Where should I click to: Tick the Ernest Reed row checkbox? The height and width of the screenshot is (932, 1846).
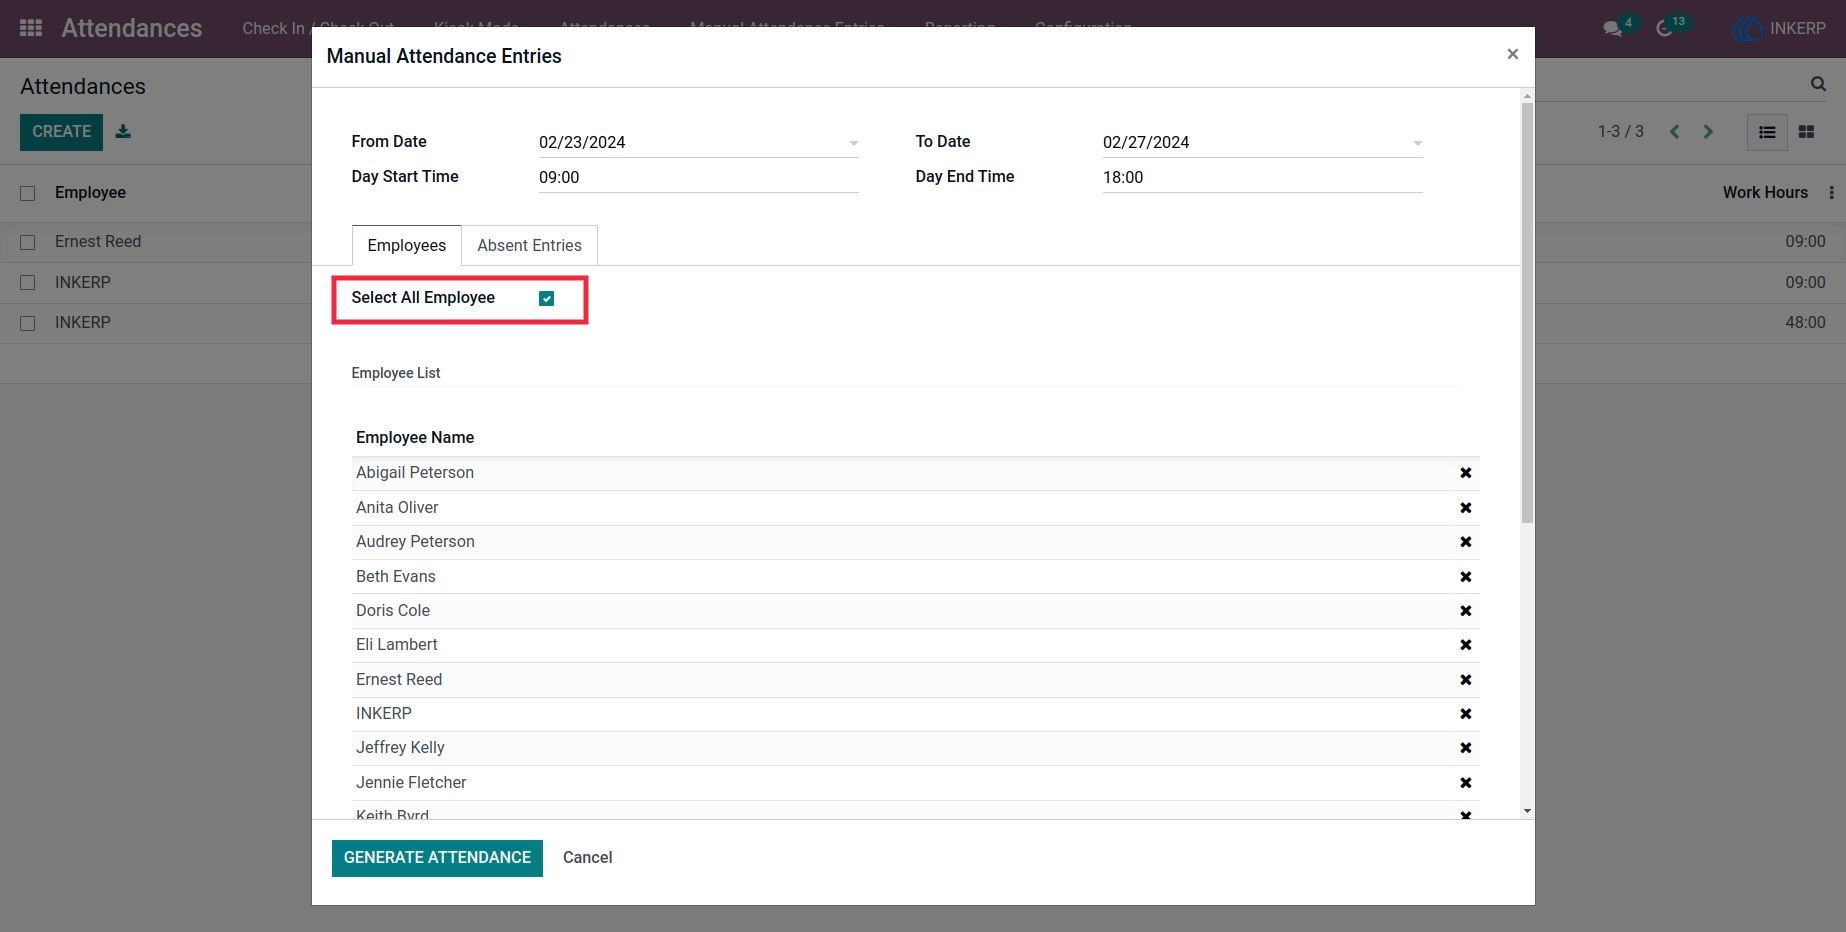(x=28, y=242)
